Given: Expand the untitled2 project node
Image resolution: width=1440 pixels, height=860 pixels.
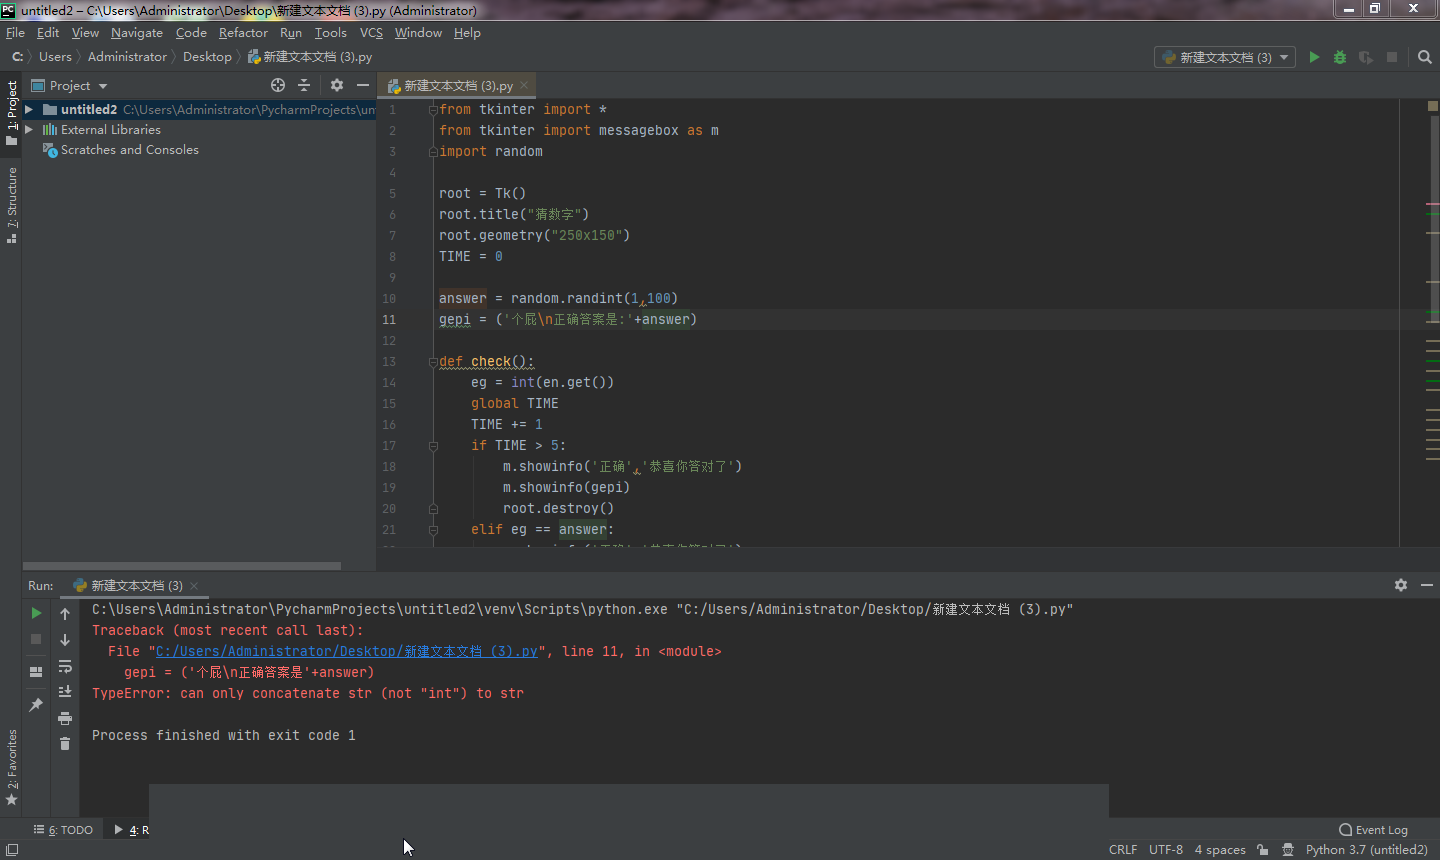Looking at the screenshot, I should 29,109.
